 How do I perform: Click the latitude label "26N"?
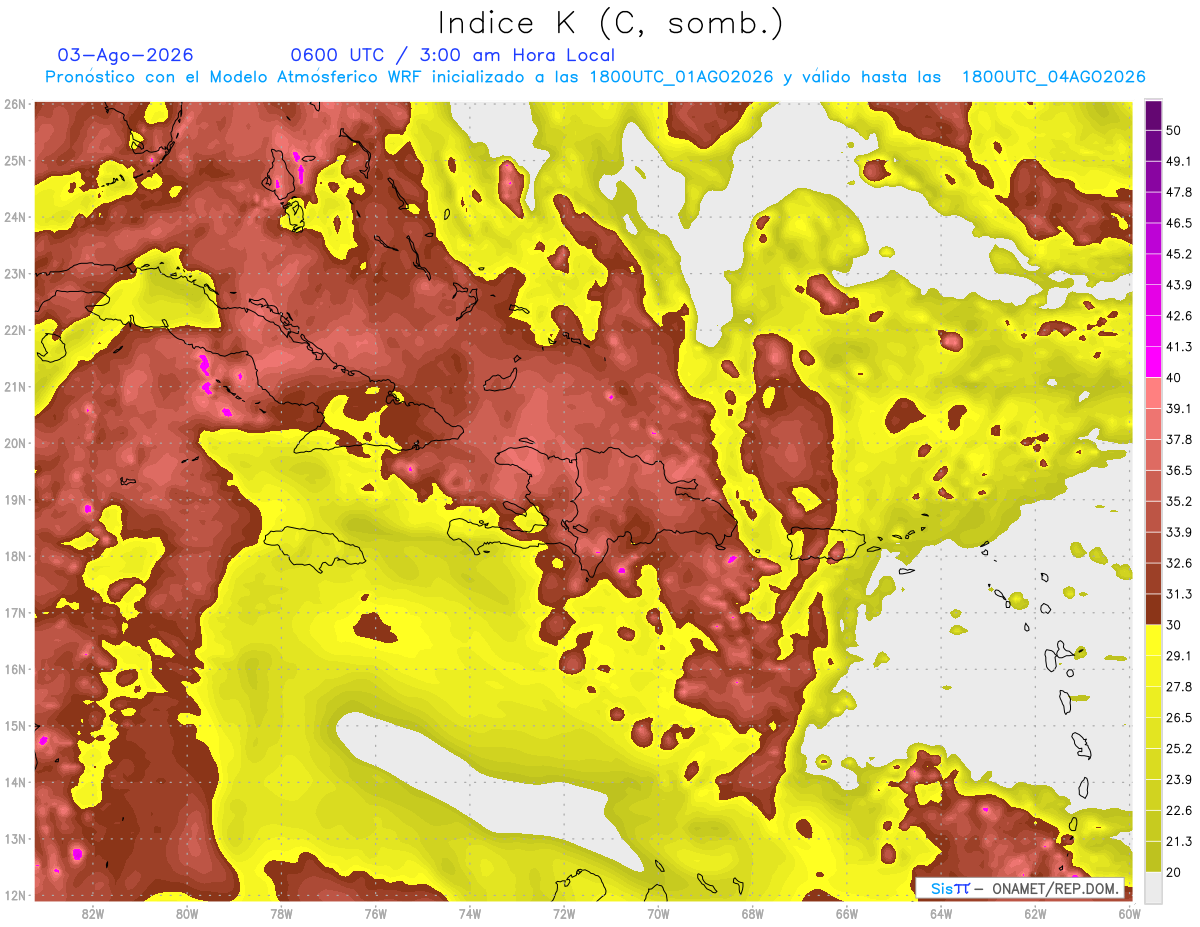[x=15, y=104]
